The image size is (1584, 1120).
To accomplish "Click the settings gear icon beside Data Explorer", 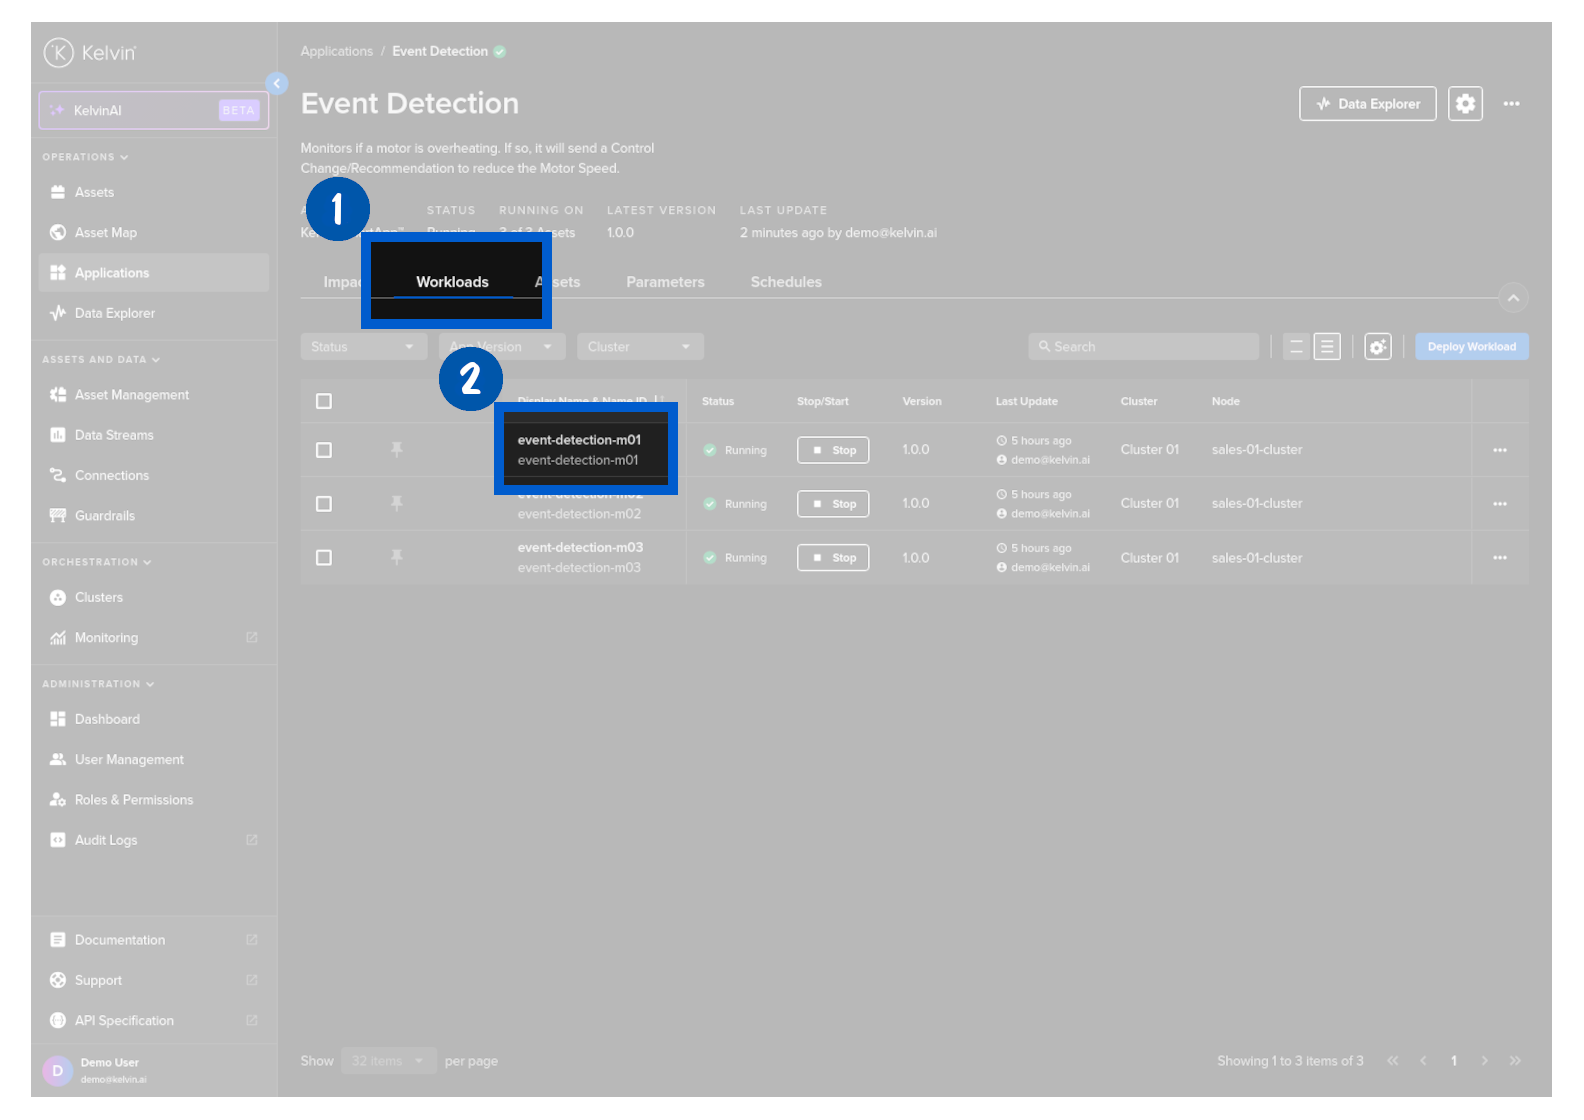I will (x=1464, y=104).
